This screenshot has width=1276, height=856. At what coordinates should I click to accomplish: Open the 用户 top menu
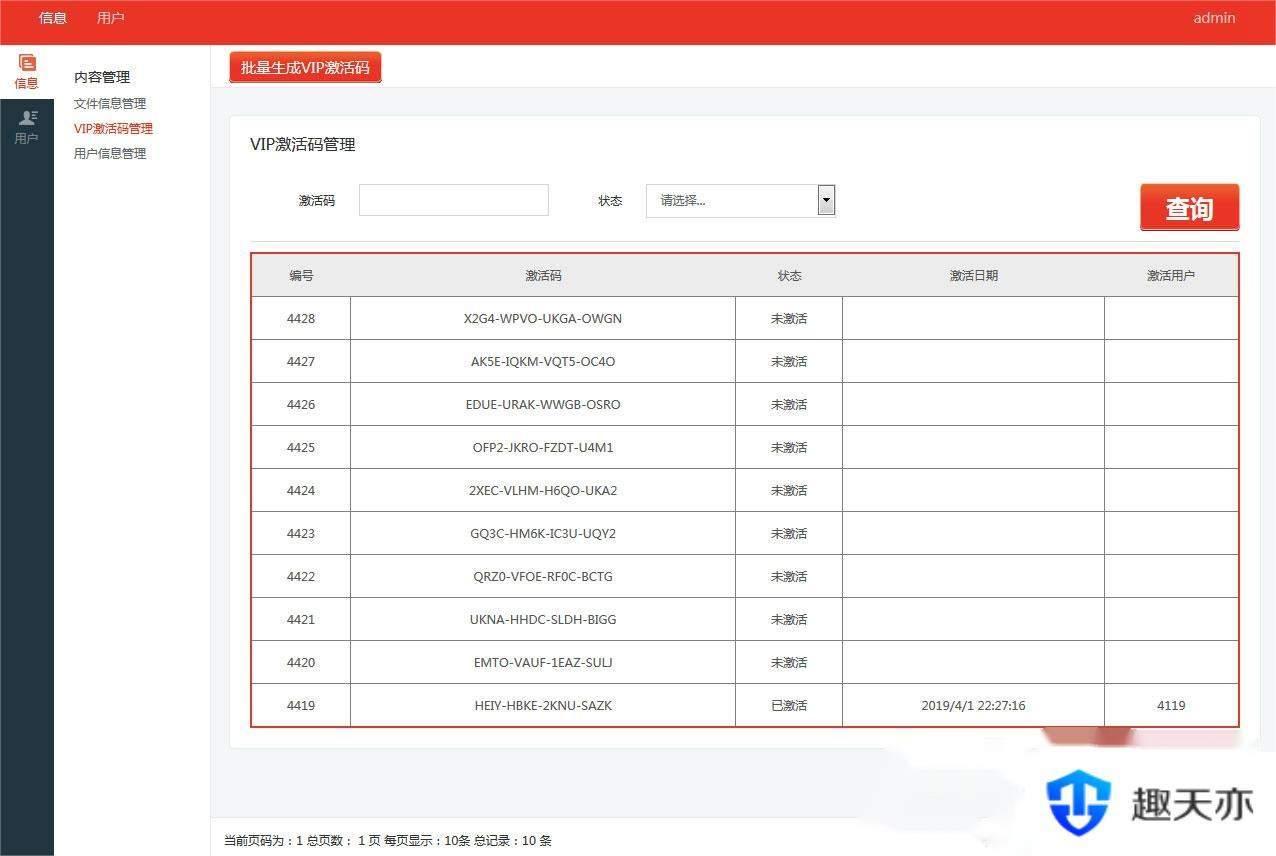click(111, 18)
